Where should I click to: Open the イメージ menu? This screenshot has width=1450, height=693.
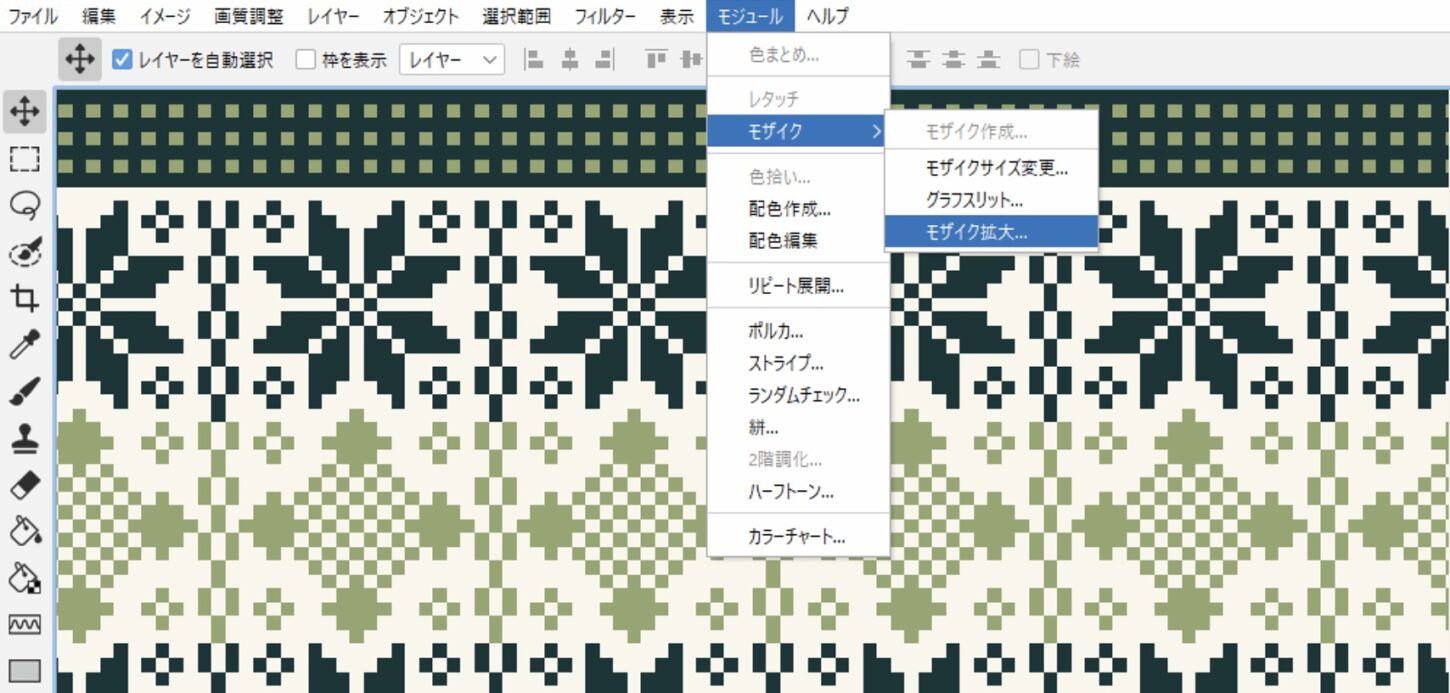click(x=165, y=16)
